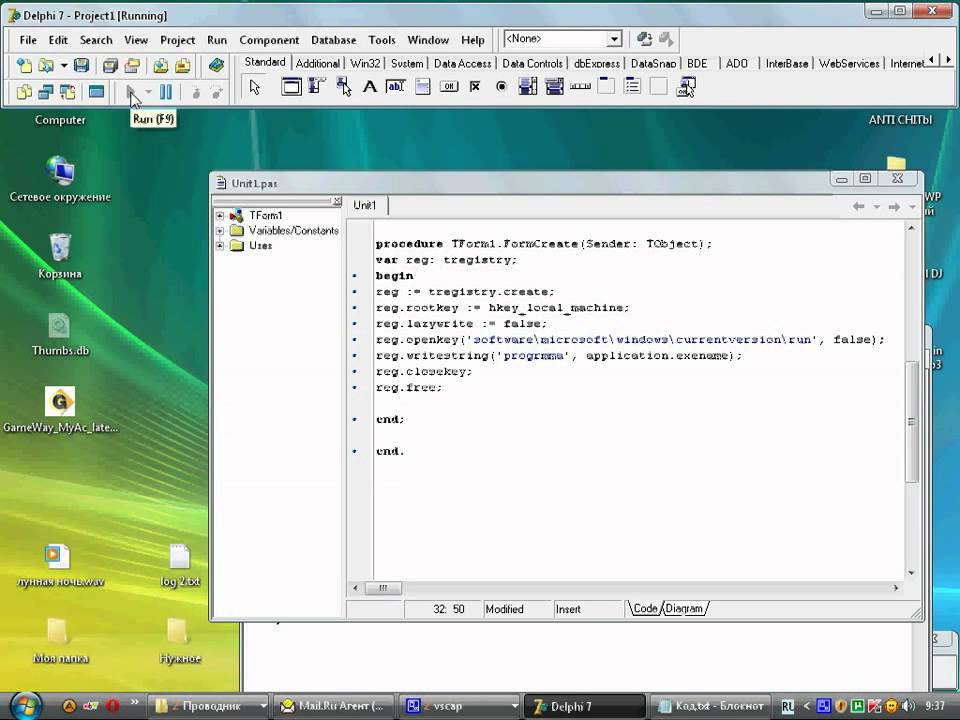Click the Pause program icon
This screenshot has width=960, height=720.
click(x=166, y=92)
